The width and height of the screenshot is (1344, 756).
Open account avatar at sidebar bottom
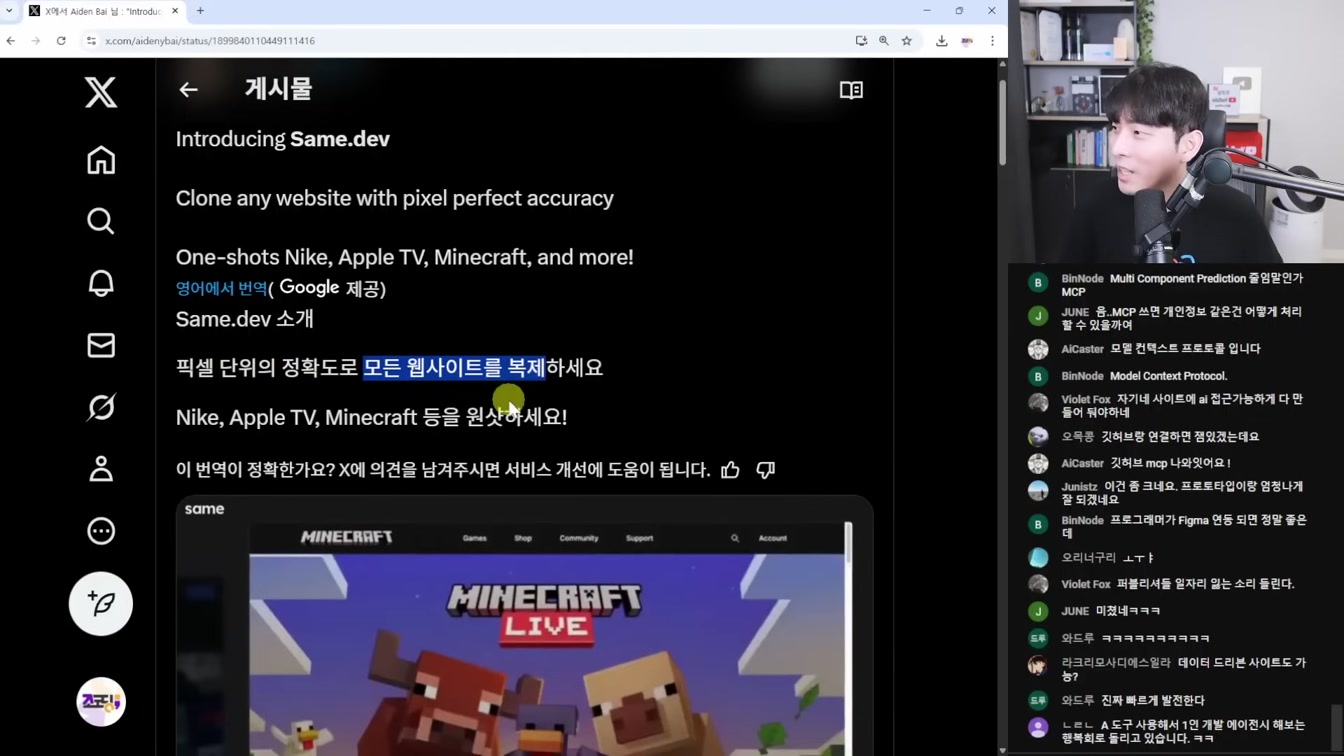point(100,702)
